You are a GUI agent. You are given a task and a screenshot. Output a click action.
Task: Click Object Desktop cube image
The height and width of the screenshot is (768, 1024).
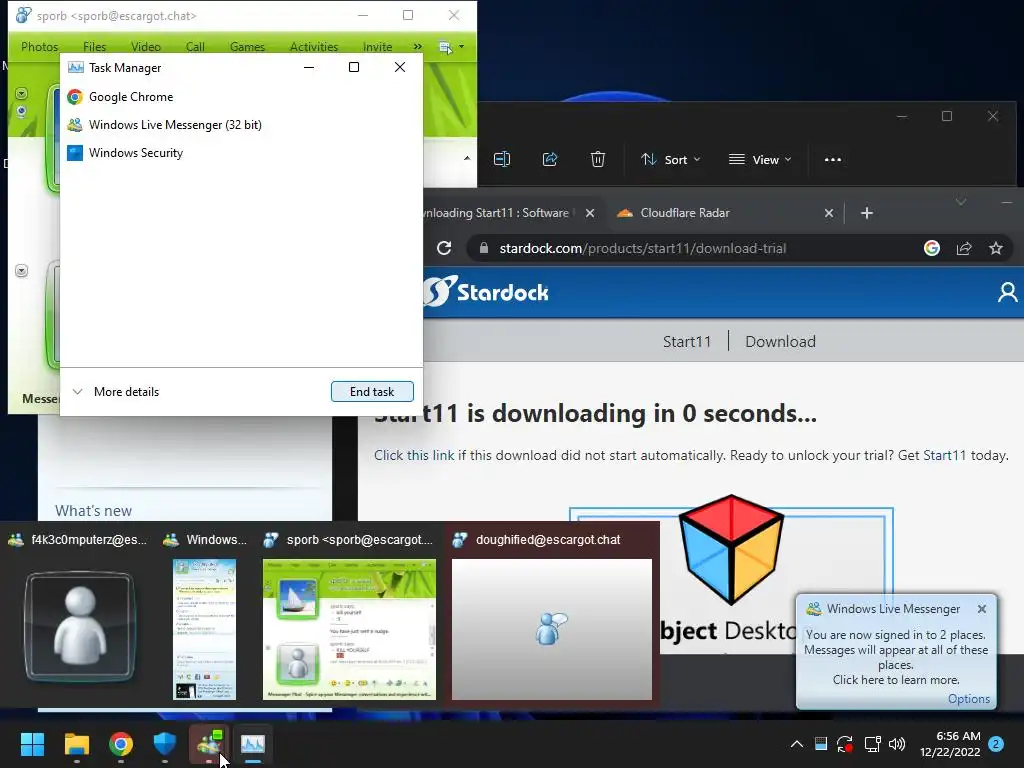coord(731,550)
